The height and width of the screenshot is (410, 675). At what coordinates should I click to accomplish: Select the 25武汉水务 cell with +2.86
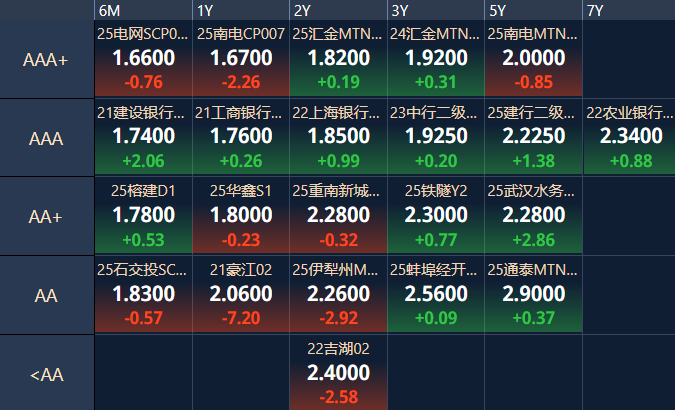click(x=533, y=216)
